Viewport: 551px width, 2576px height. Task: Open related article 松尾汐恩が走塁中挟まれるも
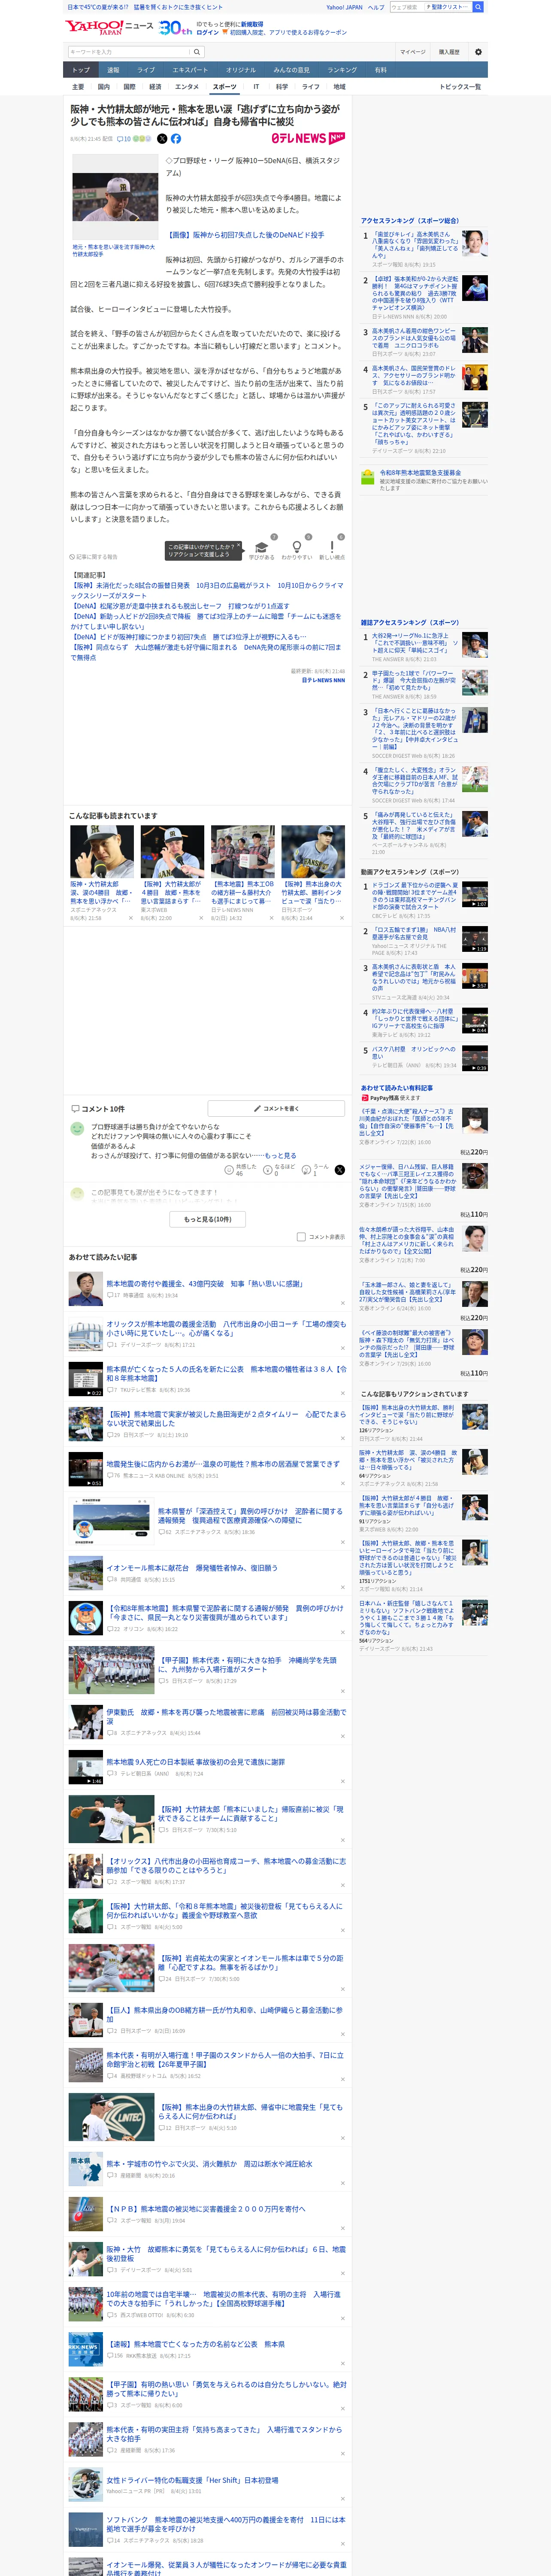coord(180,606)
